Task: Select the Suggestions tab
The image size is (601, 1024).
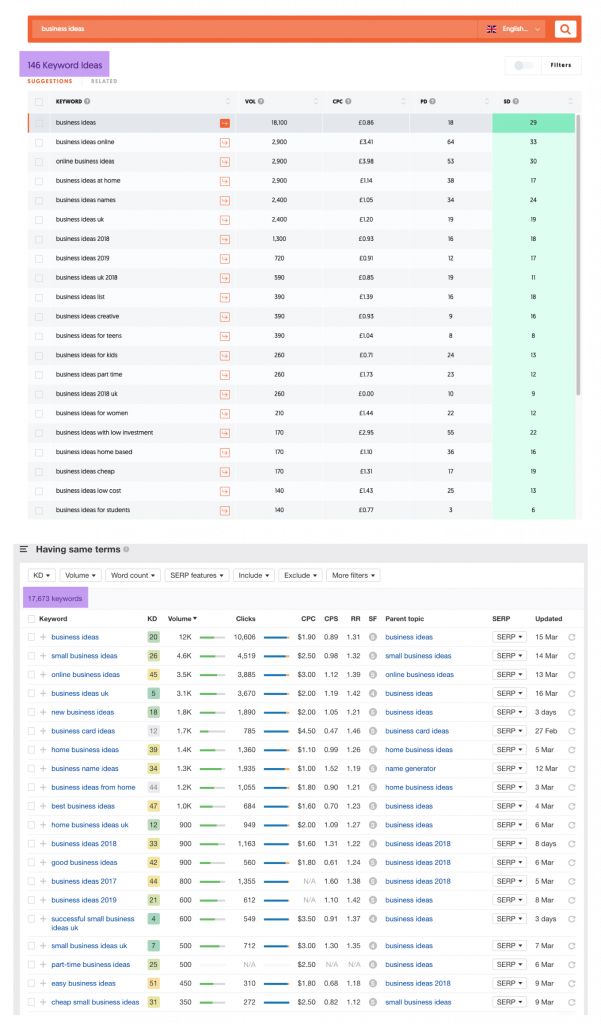Action: [49, 81]
